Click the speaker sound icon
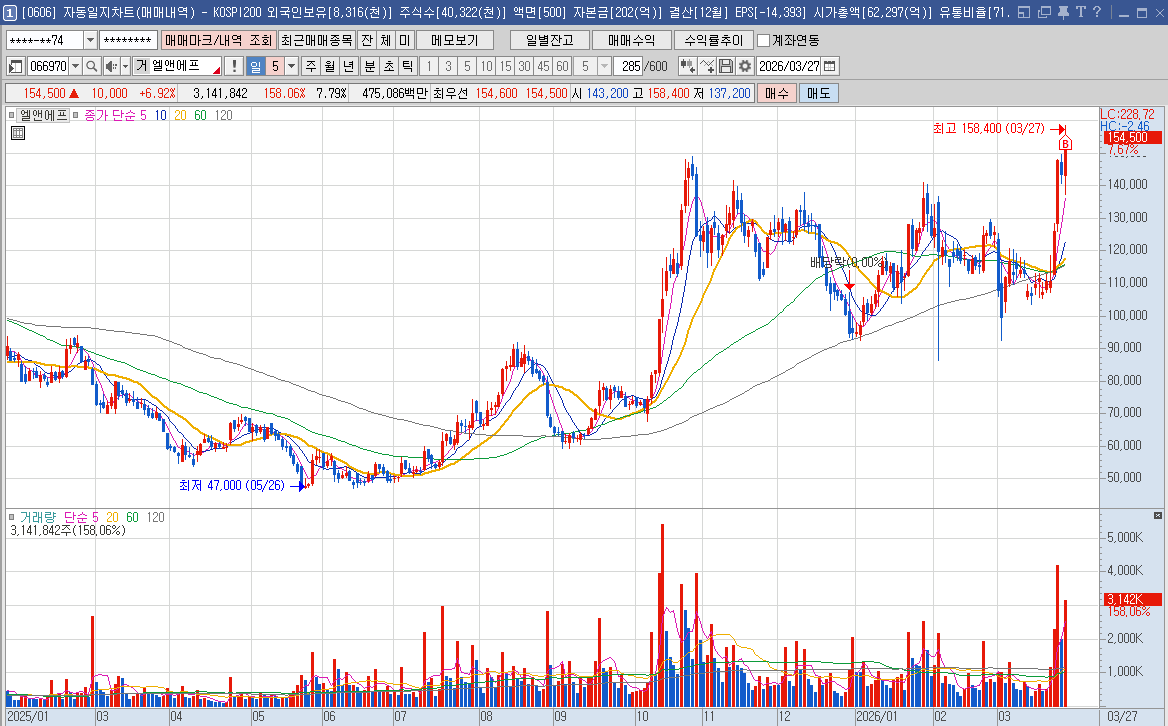Viewport: 1168px width, 726px height. pyautogui.click(x=111, y=66)
